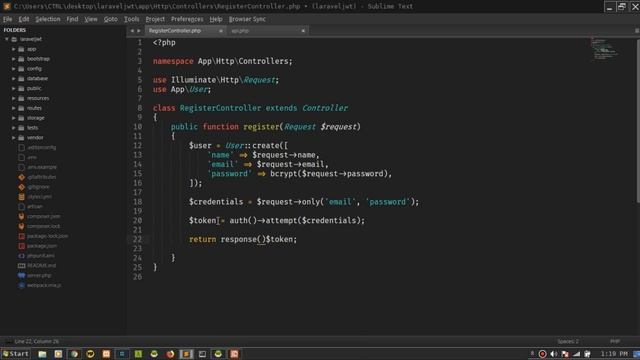This screenshot has height=360, width=640.
Task: Open the terminal taskbar icon
Action: pos(202,354)
